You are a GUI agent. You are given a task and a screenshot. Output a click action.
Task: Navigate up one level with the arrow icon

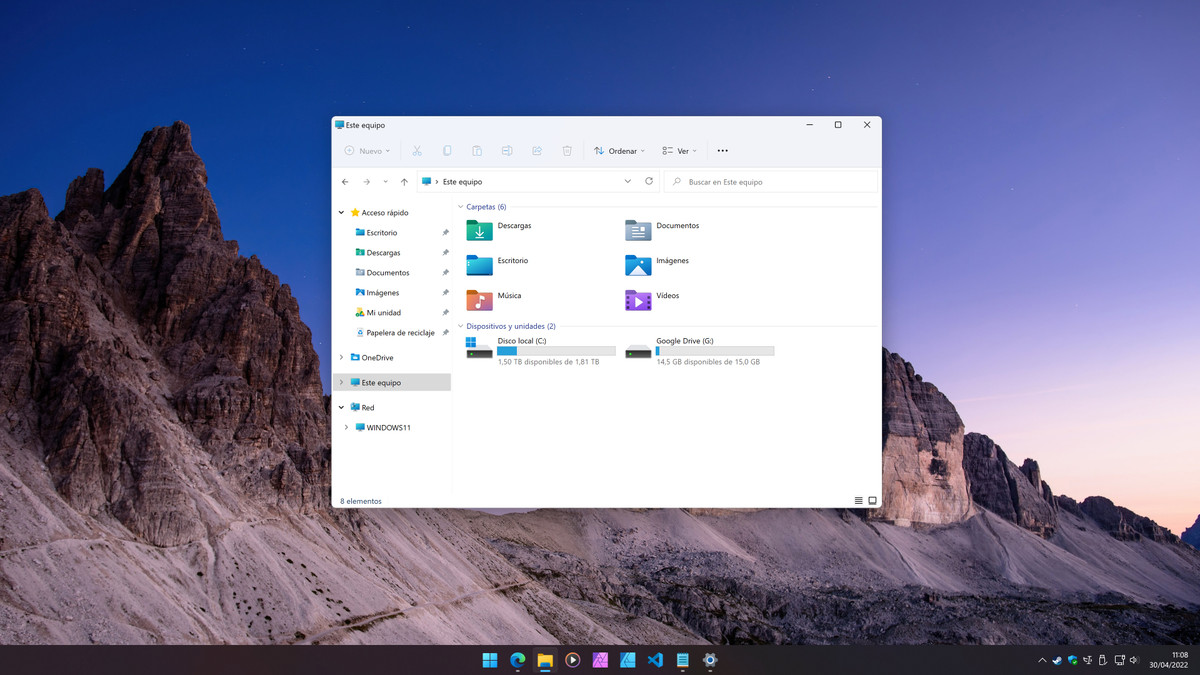(x=404, y=181)
